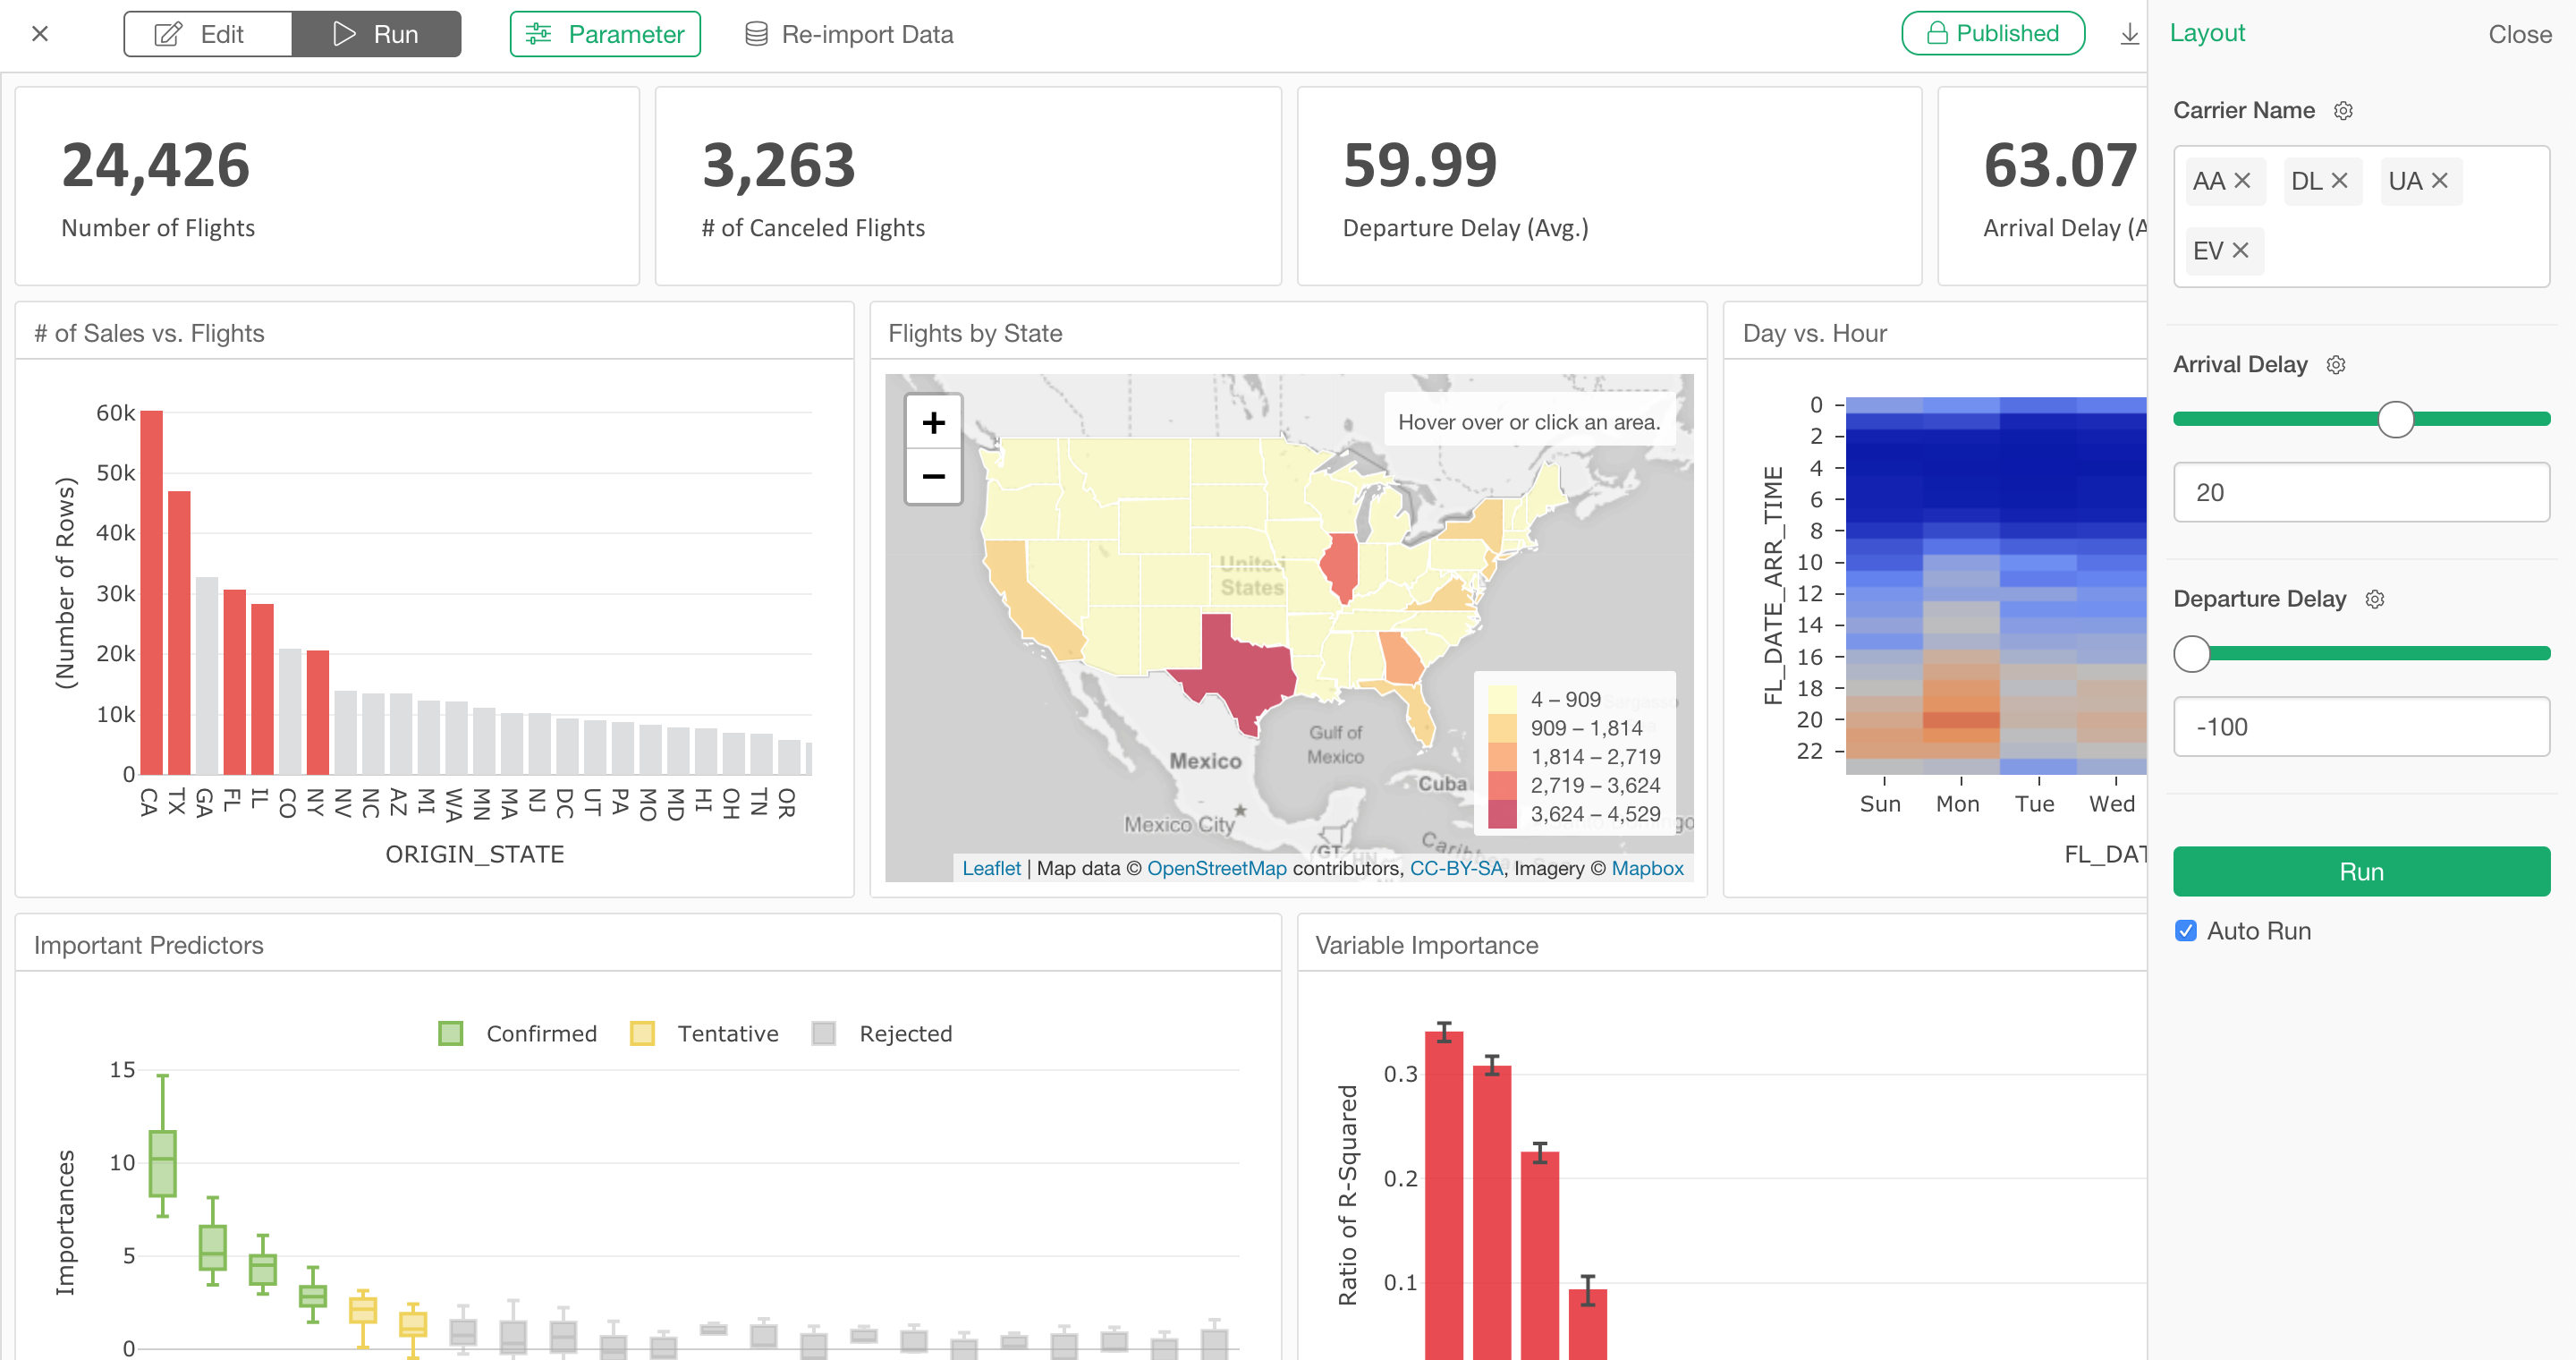Open the Layout tab in the side panel
This screenshot has height=1360, width=2576.
[x=2207, y=33]
